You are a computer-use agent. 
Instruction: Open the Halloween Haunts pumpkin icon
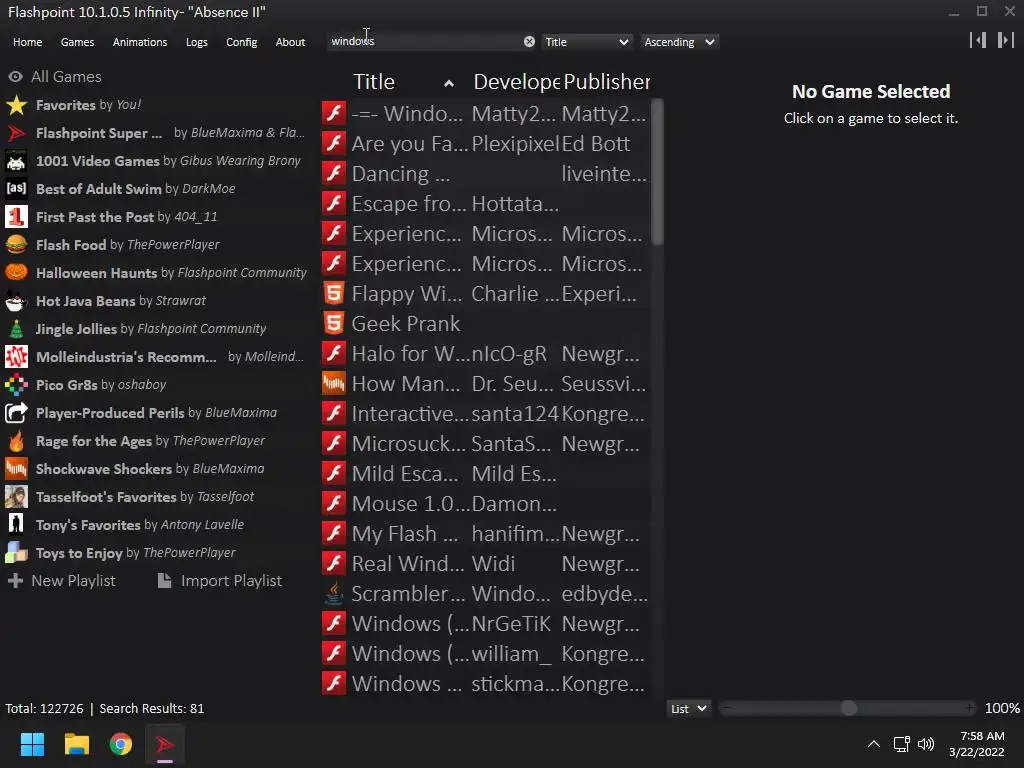coord(16,273)
